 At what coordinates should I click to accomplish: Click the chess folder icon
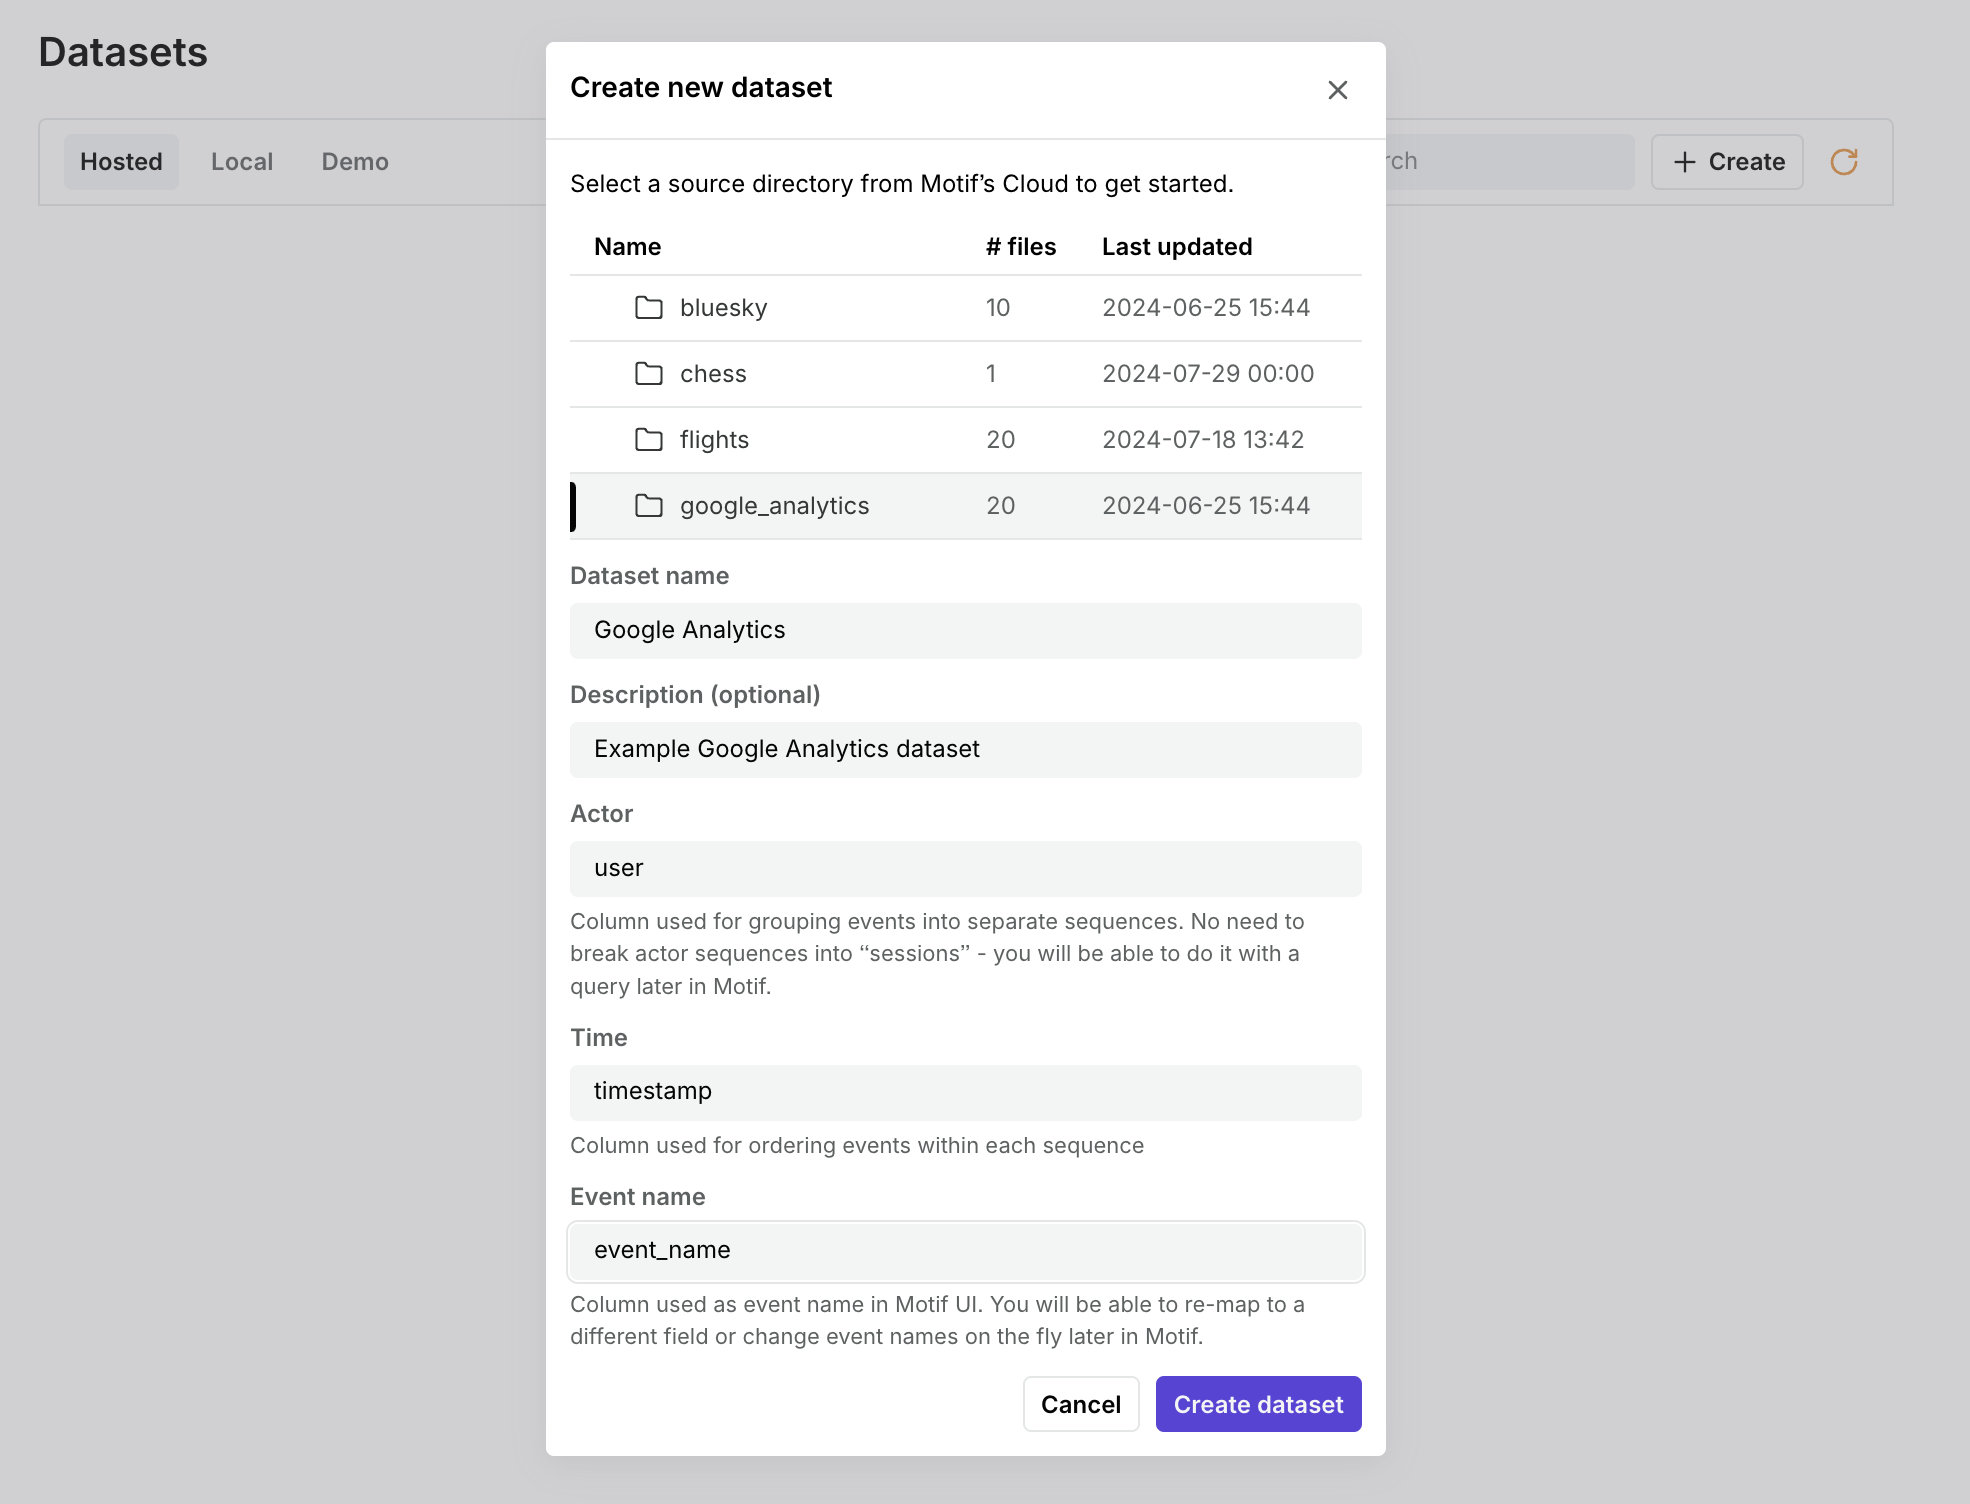[x=649, y=373]
